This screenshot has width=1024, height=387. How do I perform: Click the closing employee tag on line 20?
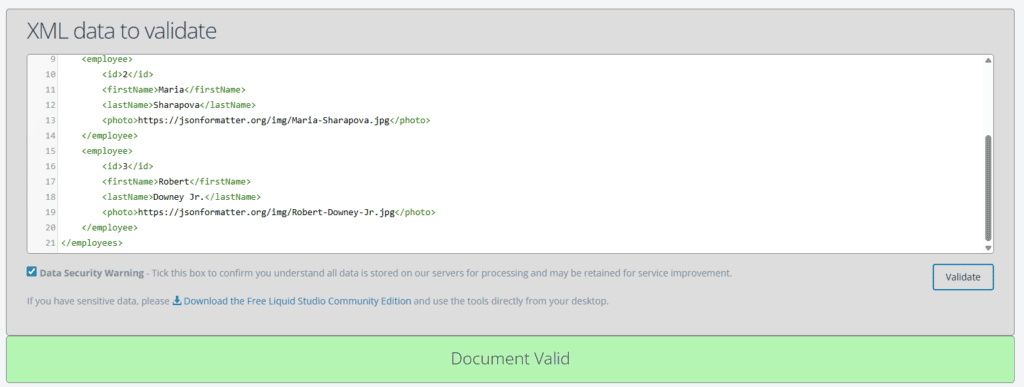click(x=110, y=228)
